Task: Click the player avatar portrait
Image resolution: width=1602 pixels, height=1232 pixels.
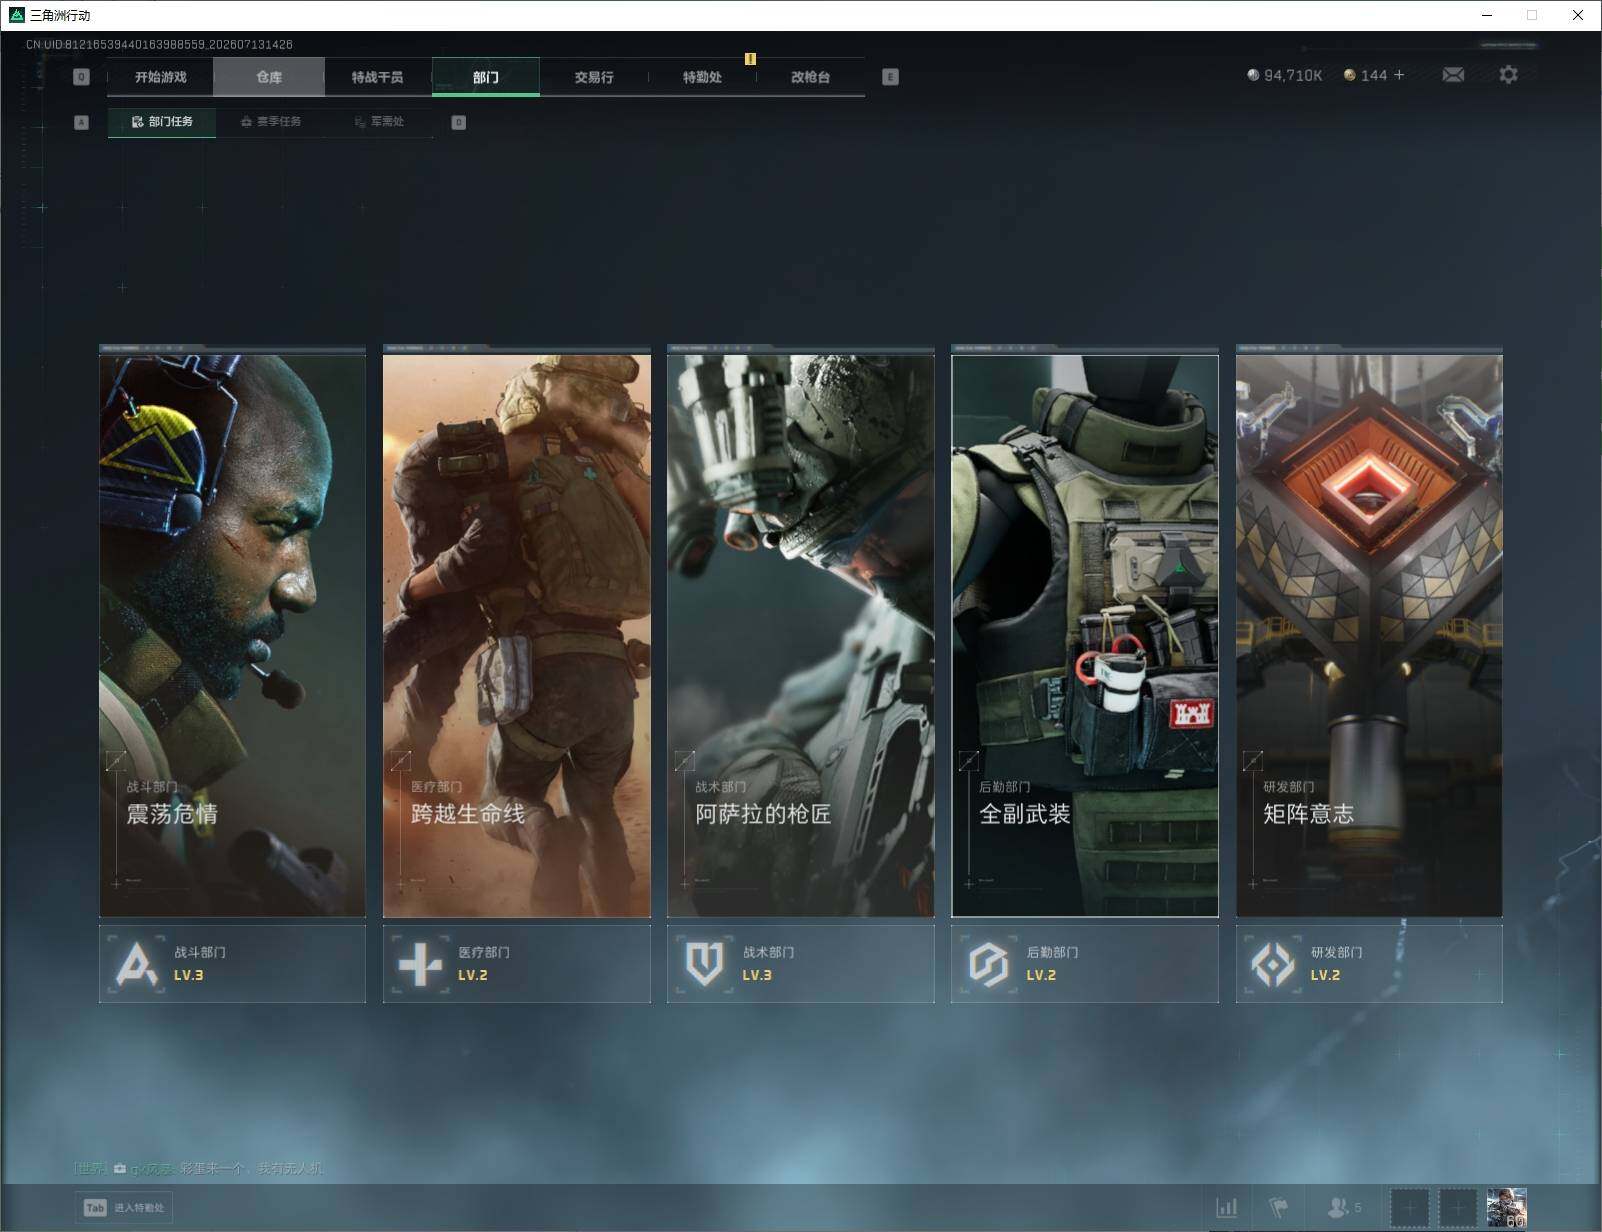Action: [1506, 1208]
